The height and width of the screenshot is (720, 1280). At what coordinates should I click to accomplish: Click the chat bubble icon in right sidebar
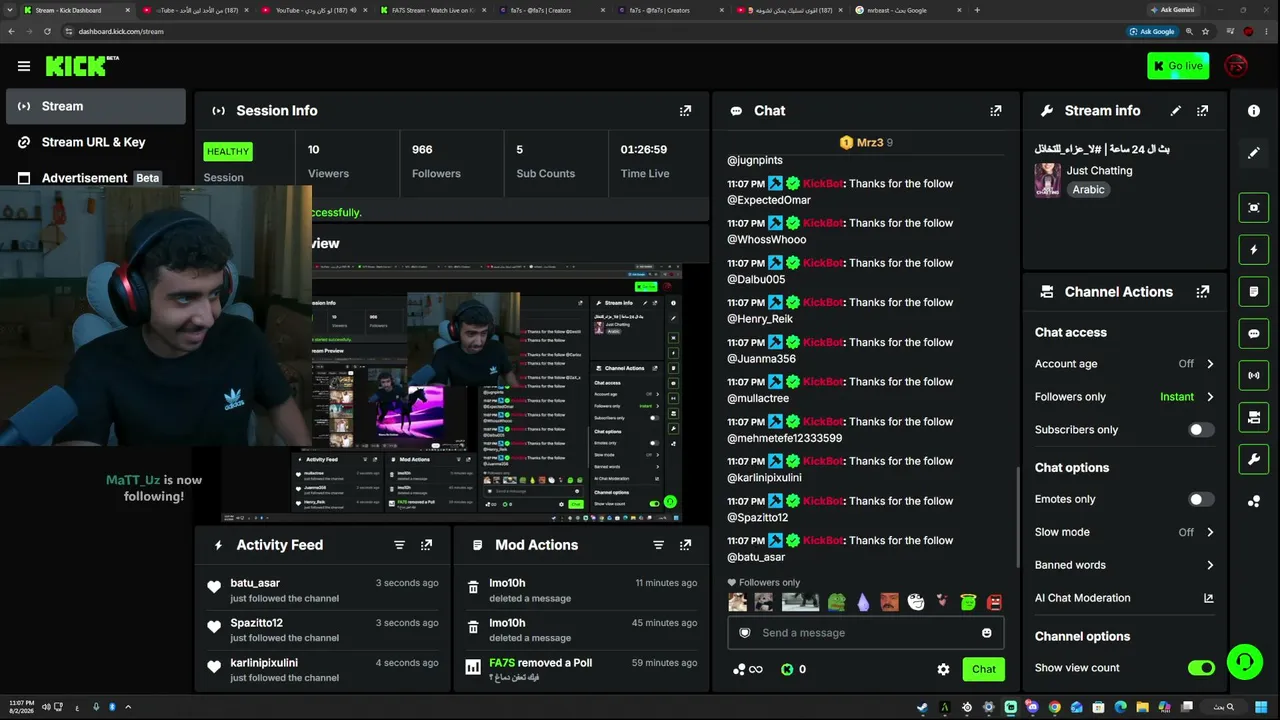[x=1254, y=333]
